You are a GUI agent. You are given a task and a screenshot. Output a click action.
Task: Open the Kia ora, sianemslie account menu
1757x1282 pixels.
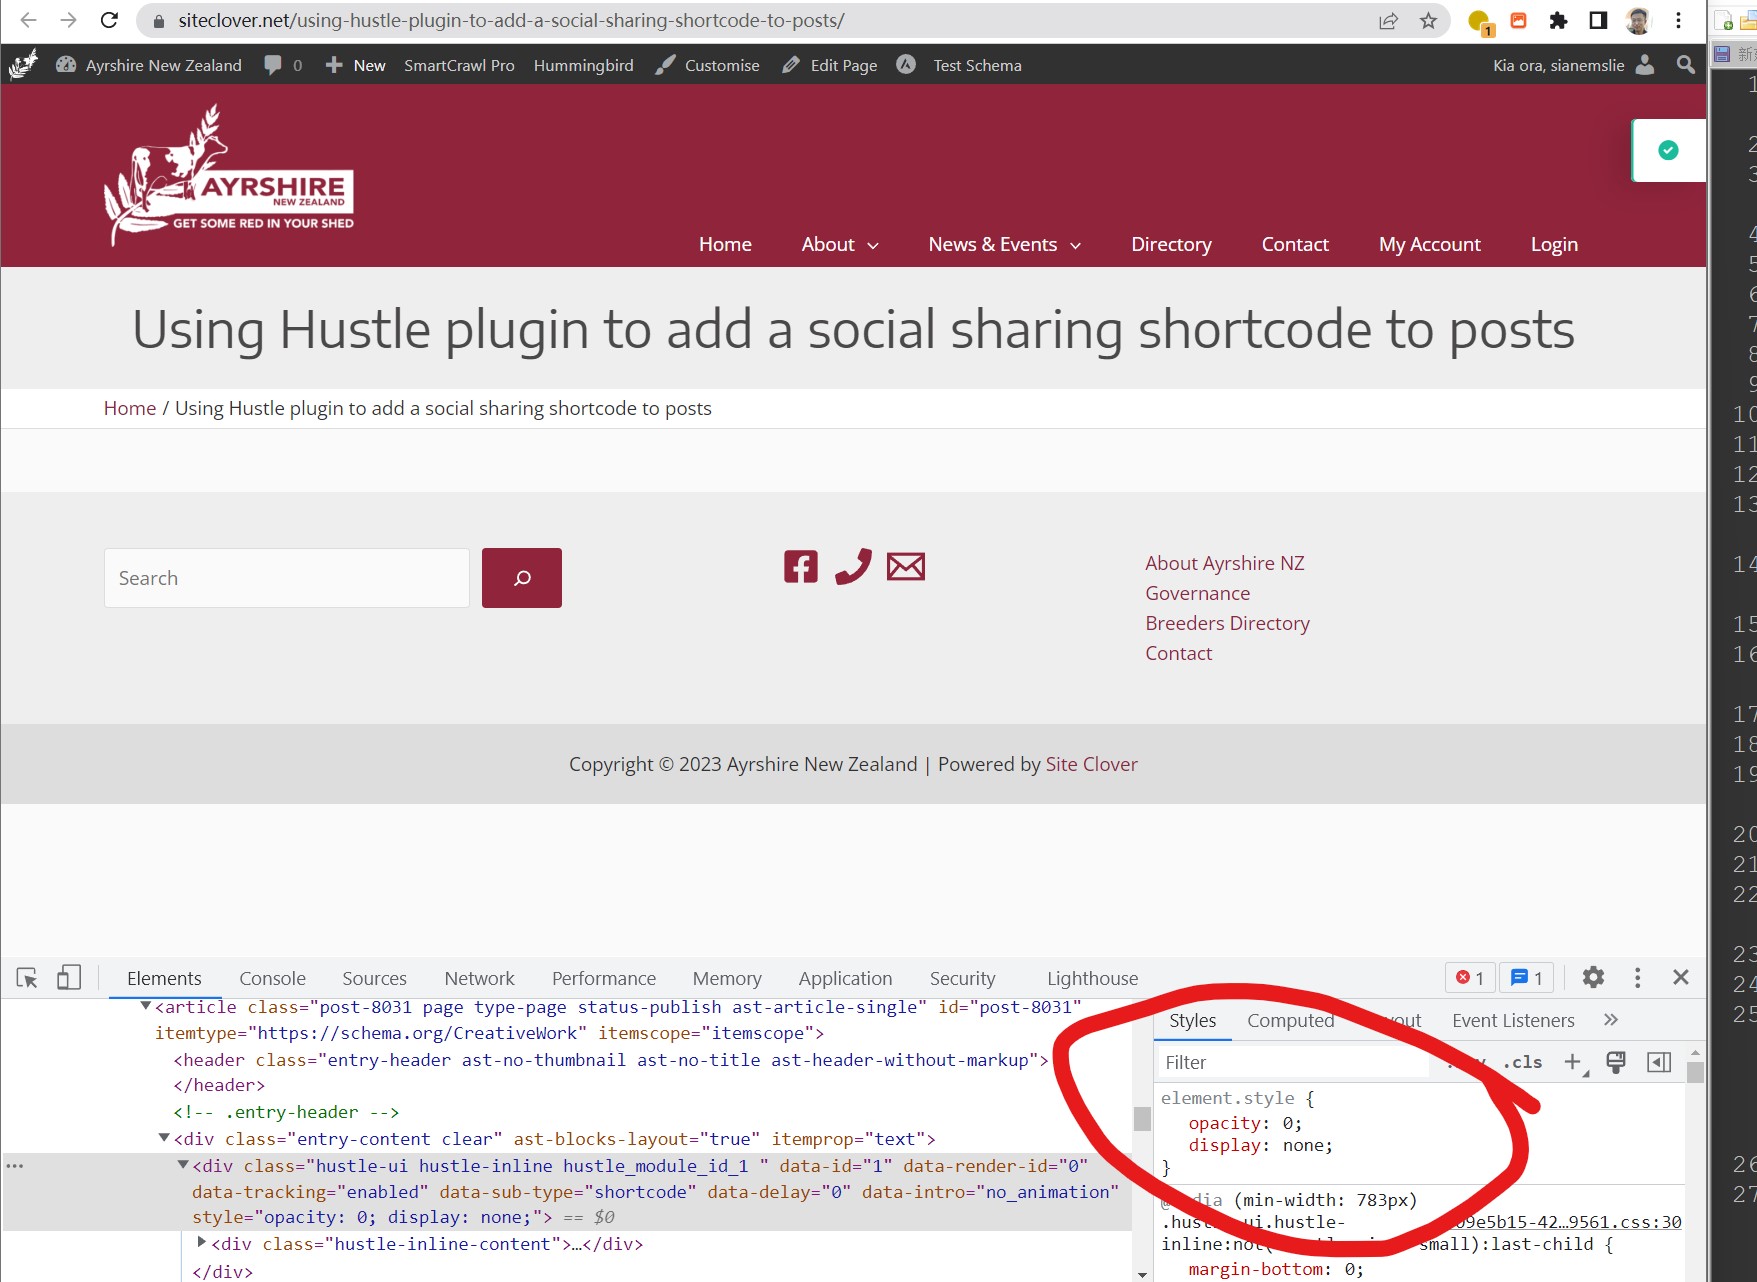1573,65
